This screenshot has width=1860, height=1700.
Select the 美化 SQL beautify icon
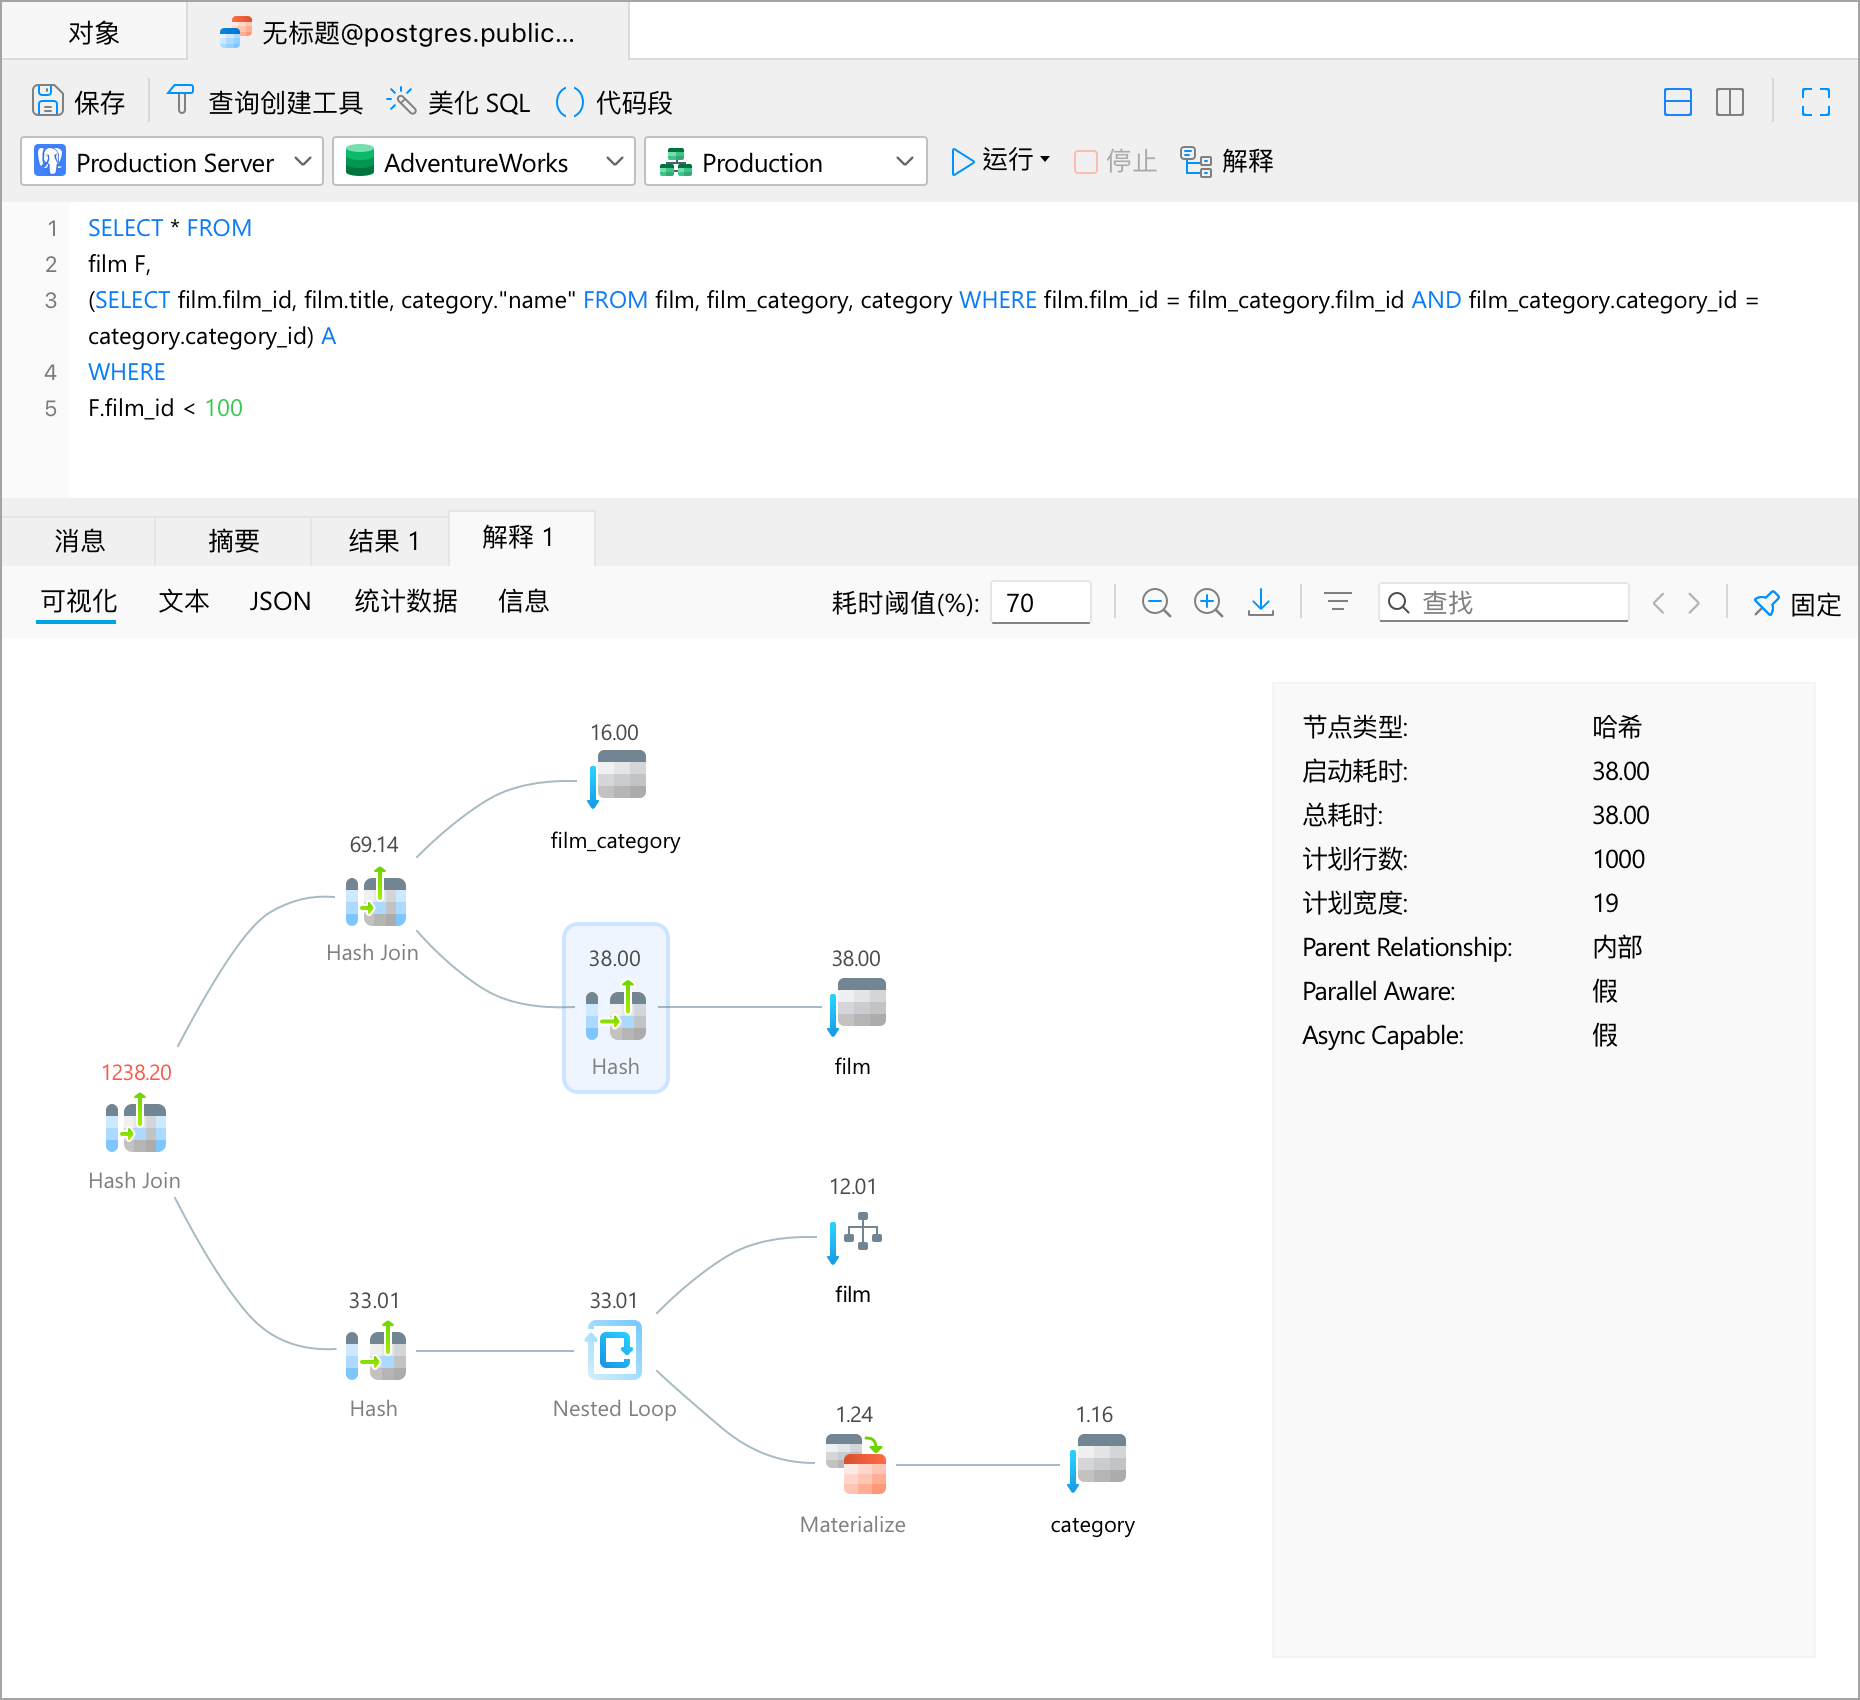click(401, 100)
